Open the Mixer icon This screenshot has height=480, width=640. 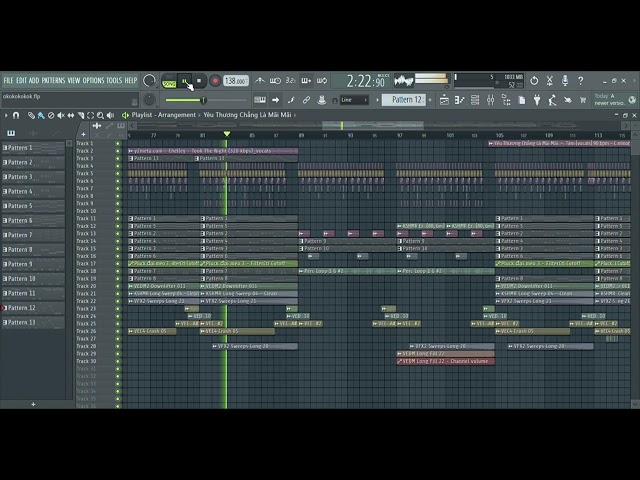click(491, 100)
